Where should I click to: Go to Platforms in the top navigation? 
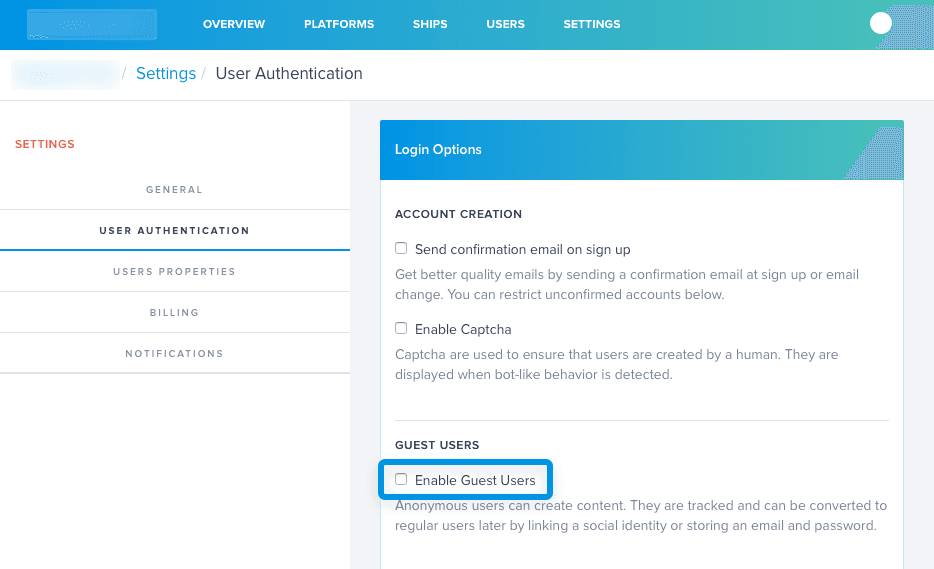point(339,24)
